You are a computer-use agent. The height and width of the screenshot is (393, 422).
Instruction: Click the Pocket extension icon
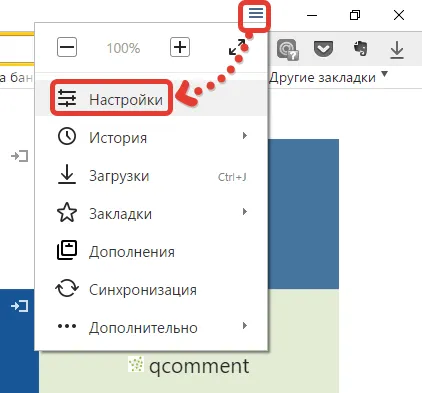(x=324, y=49)
